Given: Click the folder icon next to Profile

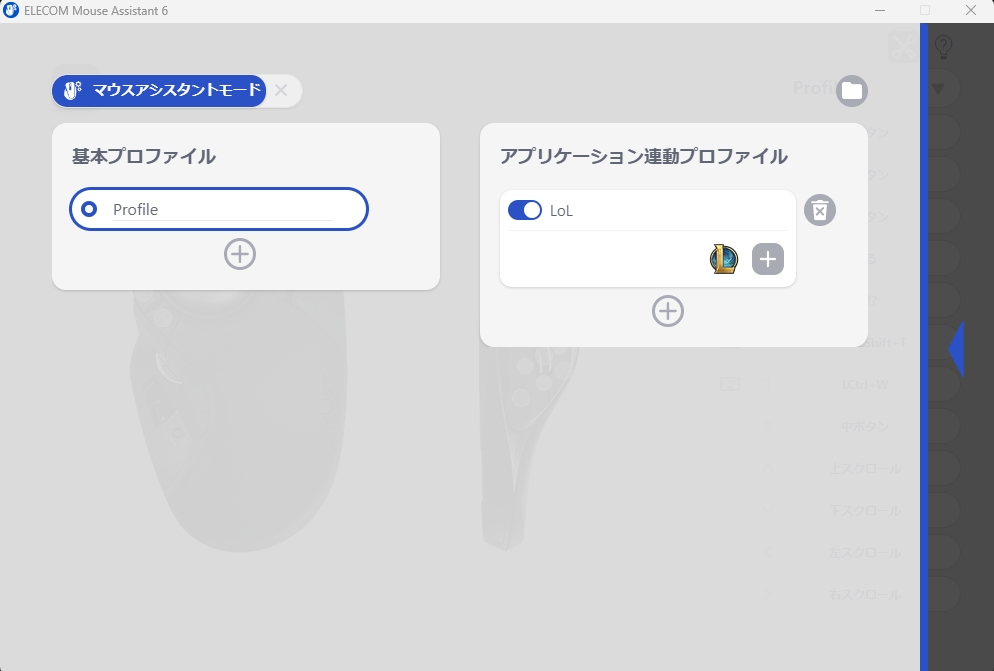Looking at the screenshot, I should [x=850, y=90].
